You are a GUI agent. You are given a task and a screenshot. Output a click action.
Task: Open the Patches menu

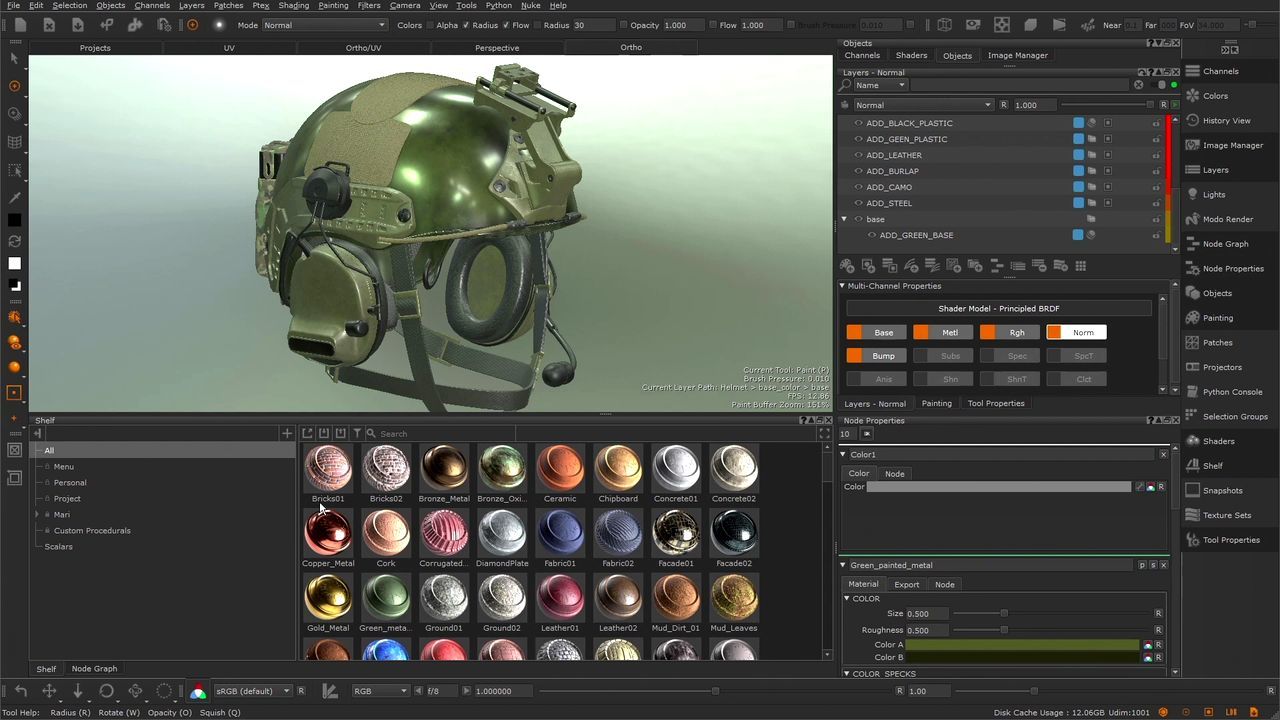click(228, 5)
